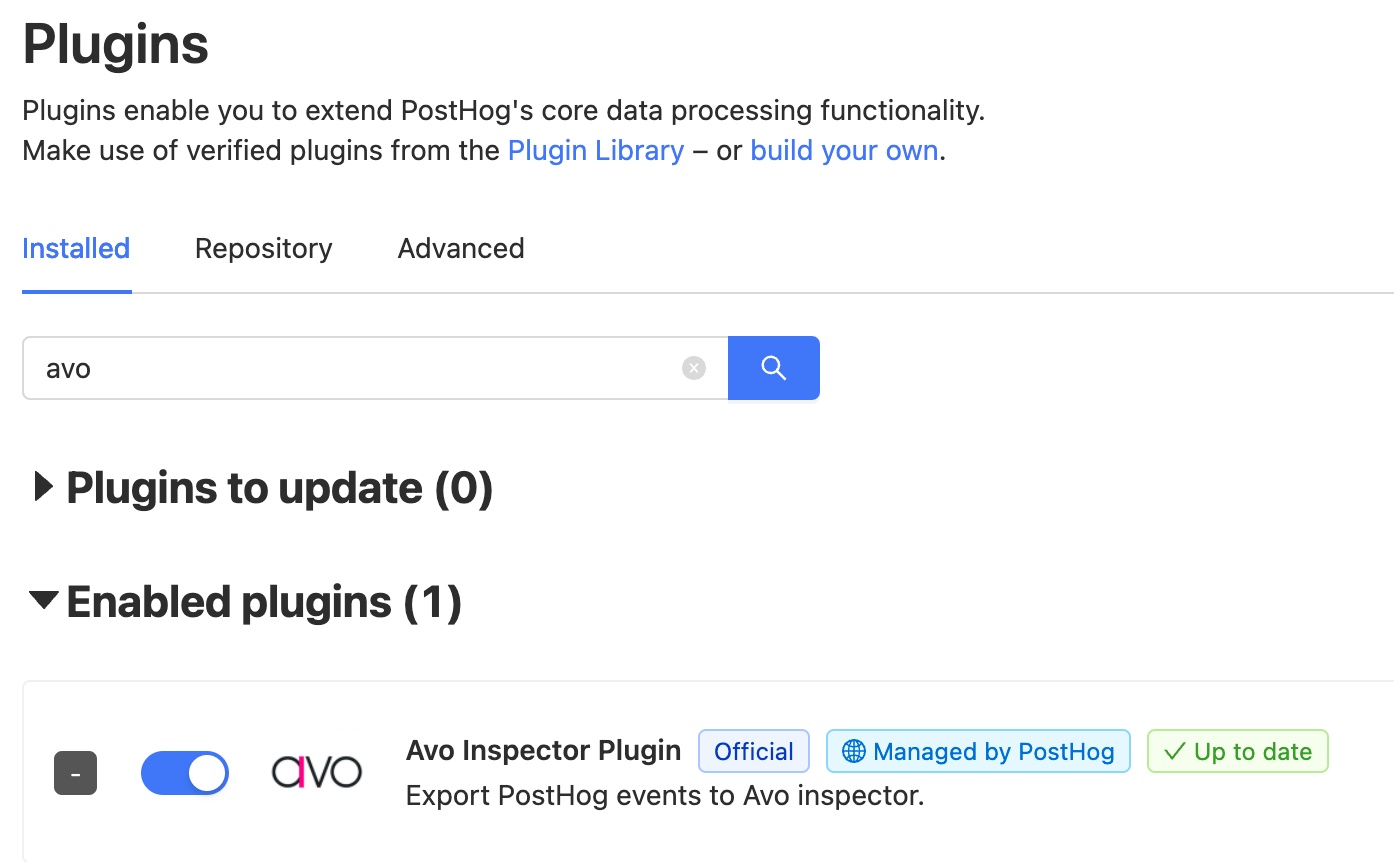The height and width of the screenshot is (862, 1394).
Task: Click the Official badge on Avo Inspector Plugin
Action: [x=753, y=751]
